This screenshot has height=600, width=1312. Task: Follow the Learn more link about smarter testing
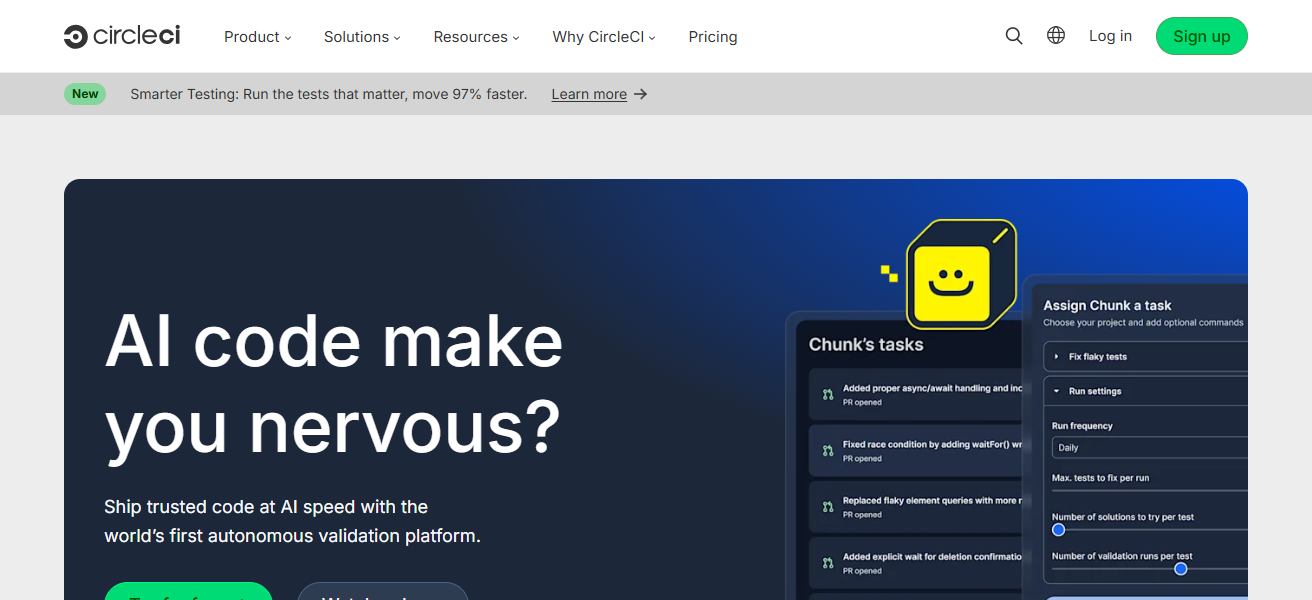[589, 93]
